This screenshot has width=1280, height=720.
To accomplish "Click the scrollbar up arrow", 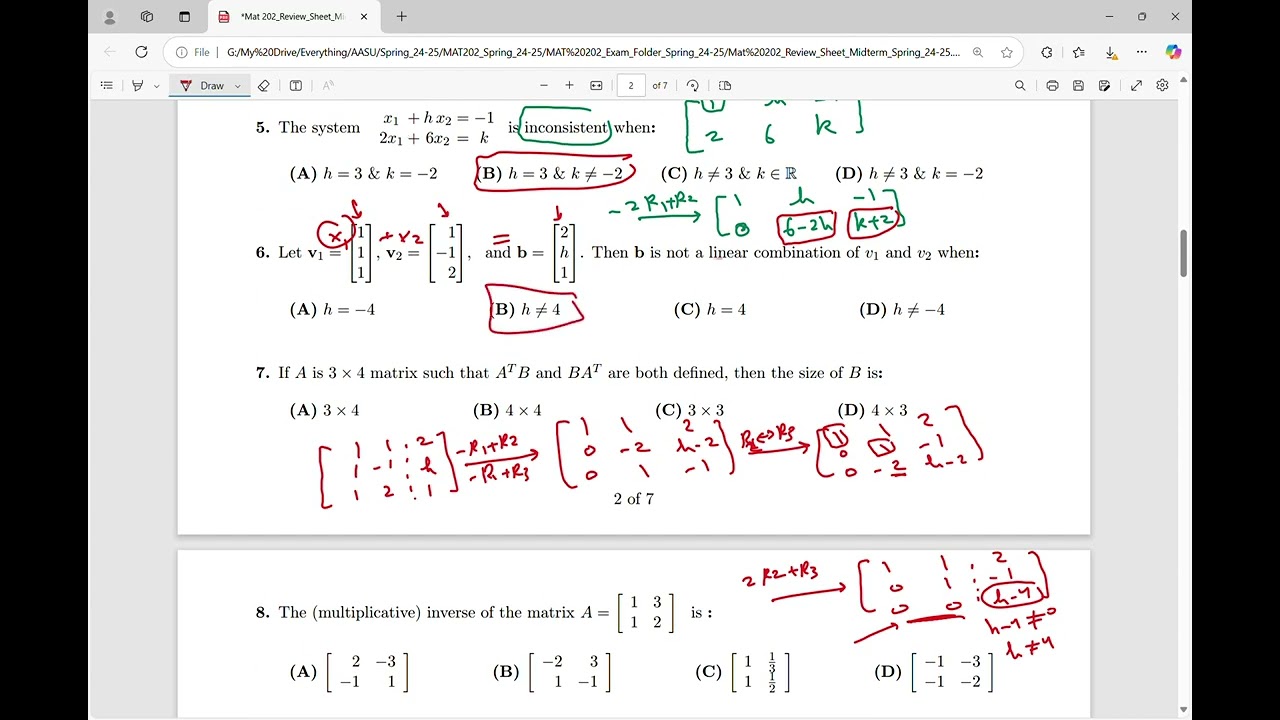I will pos(1184,79).
